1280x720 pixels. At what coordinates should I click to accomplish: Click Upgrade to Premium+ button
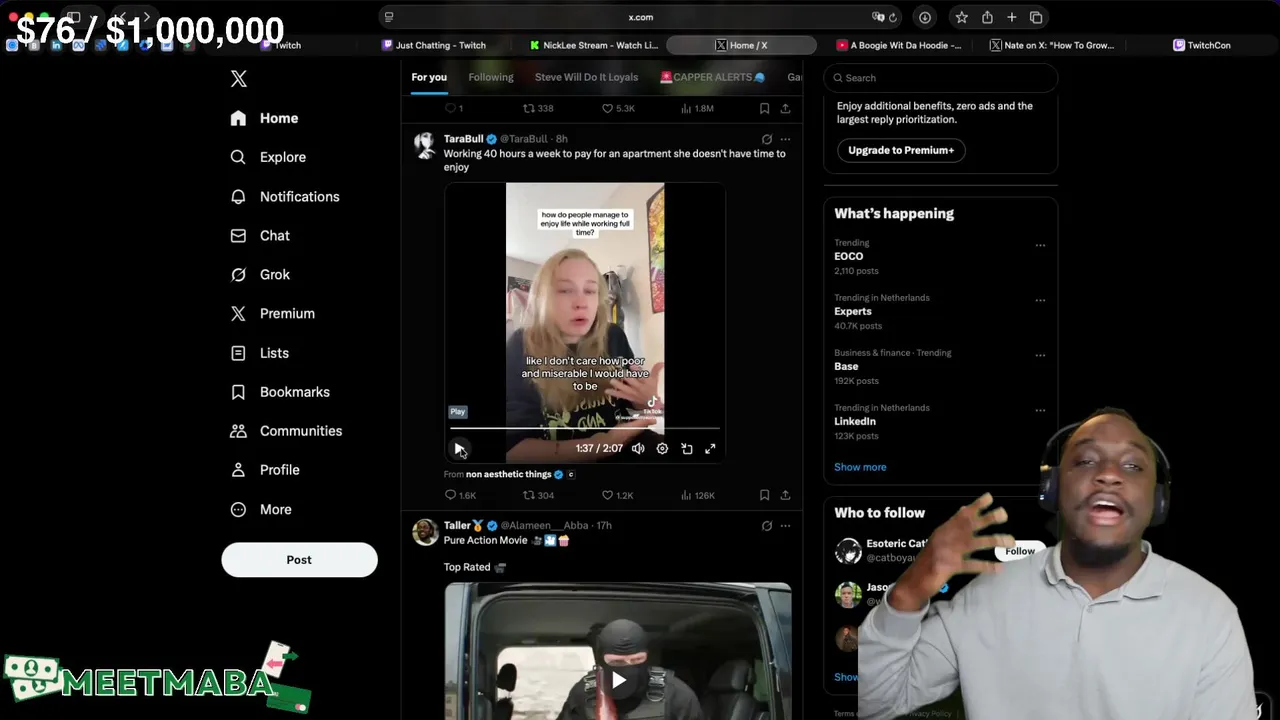[x=901, y=150]
